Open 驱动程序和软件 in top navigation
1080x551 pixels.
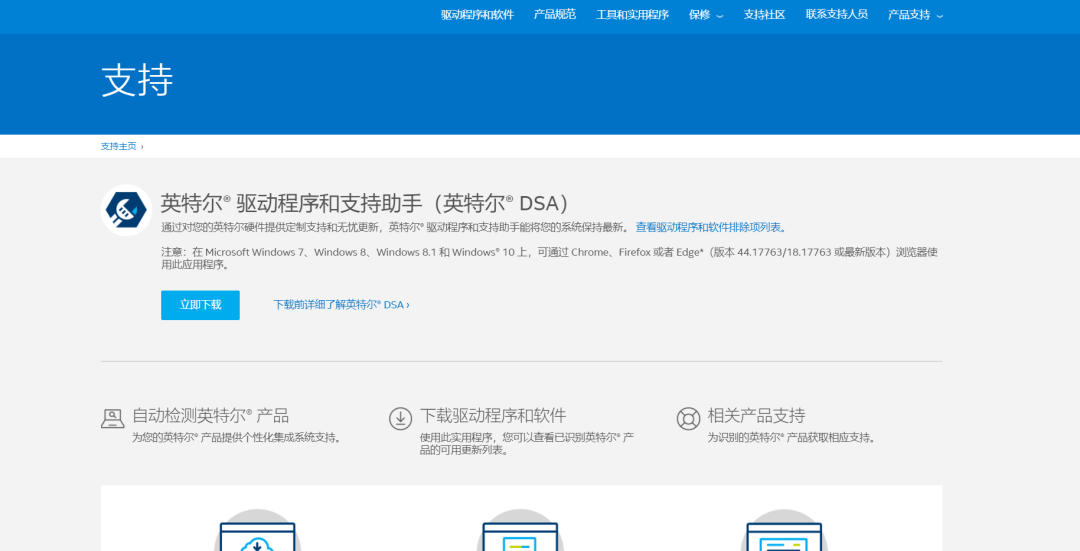(477, 14)
